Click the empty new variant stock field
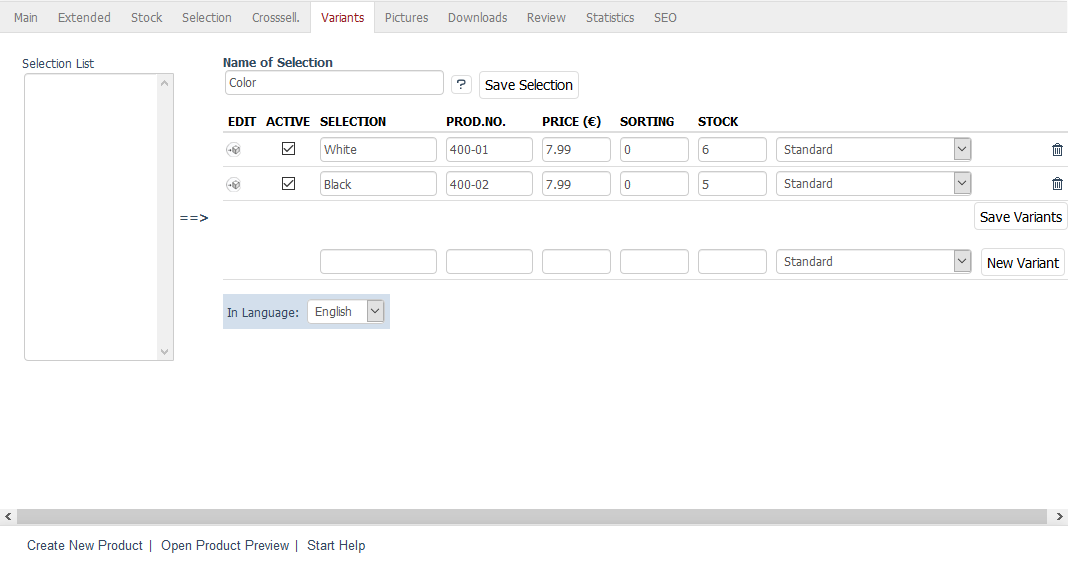1068x564 pixels. point(732,262)
